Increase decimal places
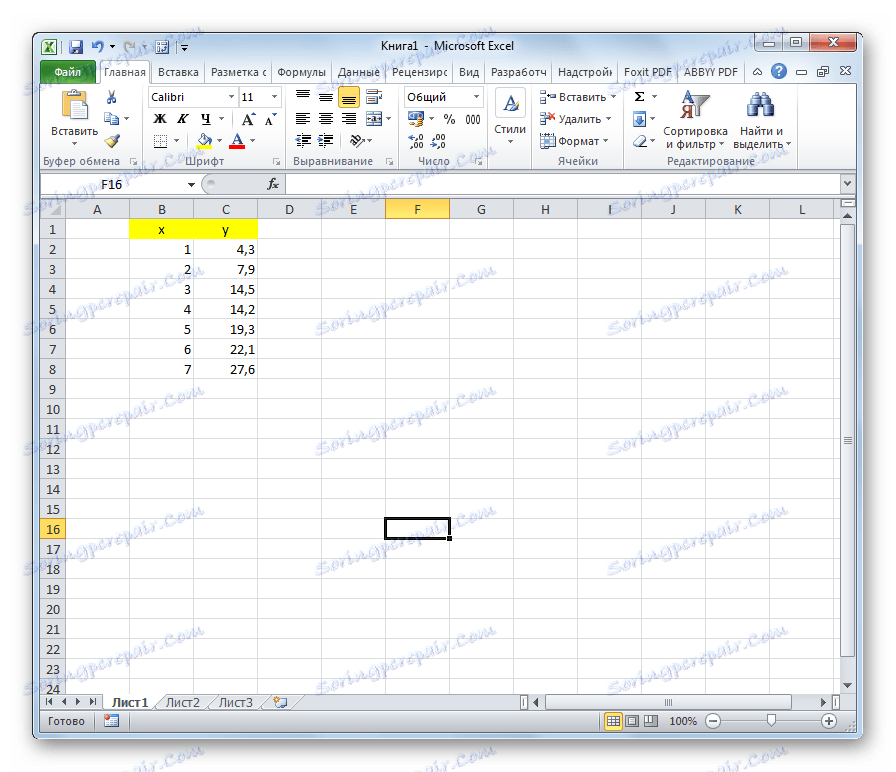Screen dimensions: 896x772 416,141
